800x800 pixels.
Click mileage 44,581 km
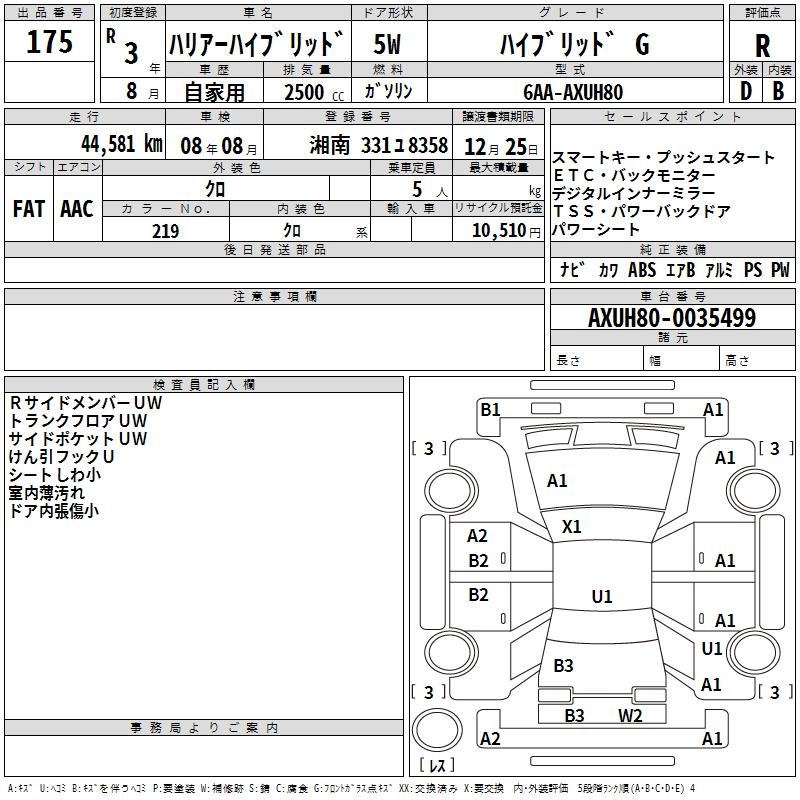[122, 144]
